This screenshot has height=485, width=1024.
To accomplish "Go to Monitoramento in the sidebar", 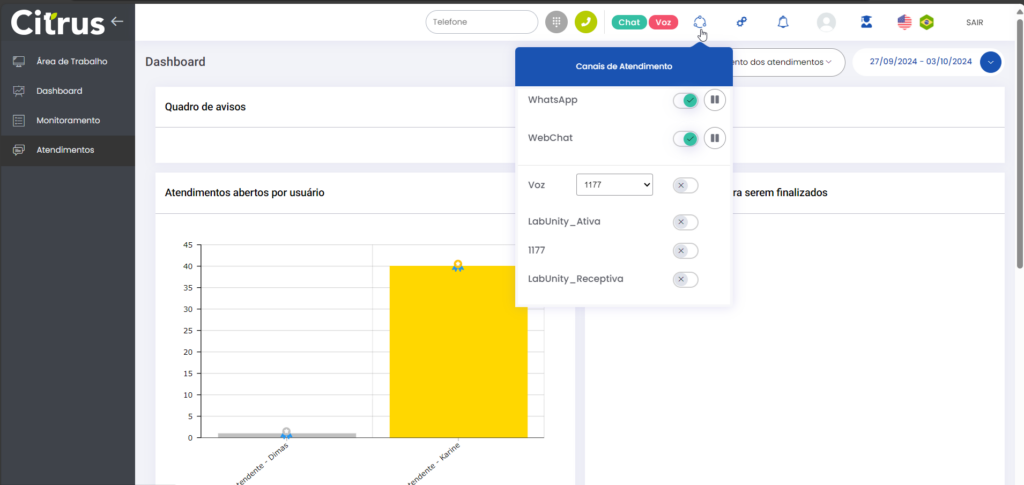I will click(x=68, y=120).
